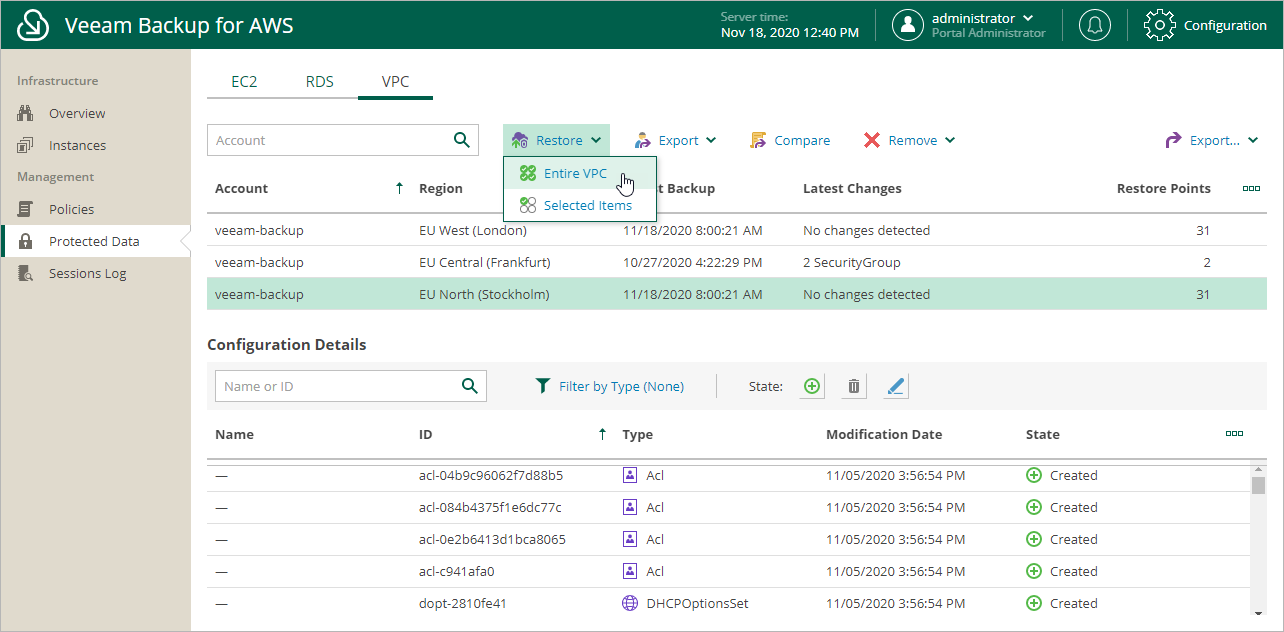The height and width of the screenshot is (632, 1284).
Task: Sort by State column header
Action: coord(1043,434)
